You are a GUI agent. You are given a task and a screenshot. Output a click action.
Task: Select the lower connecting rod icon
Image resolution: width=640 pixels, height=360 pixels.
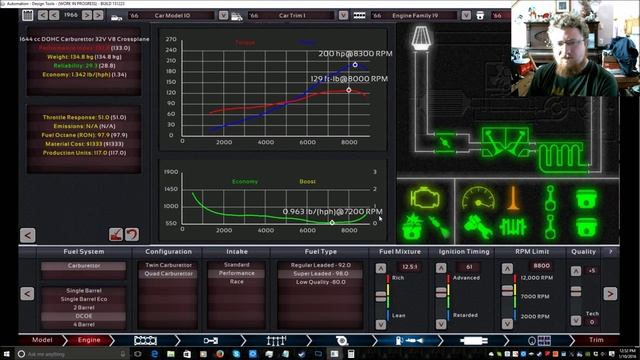[550, 227]
